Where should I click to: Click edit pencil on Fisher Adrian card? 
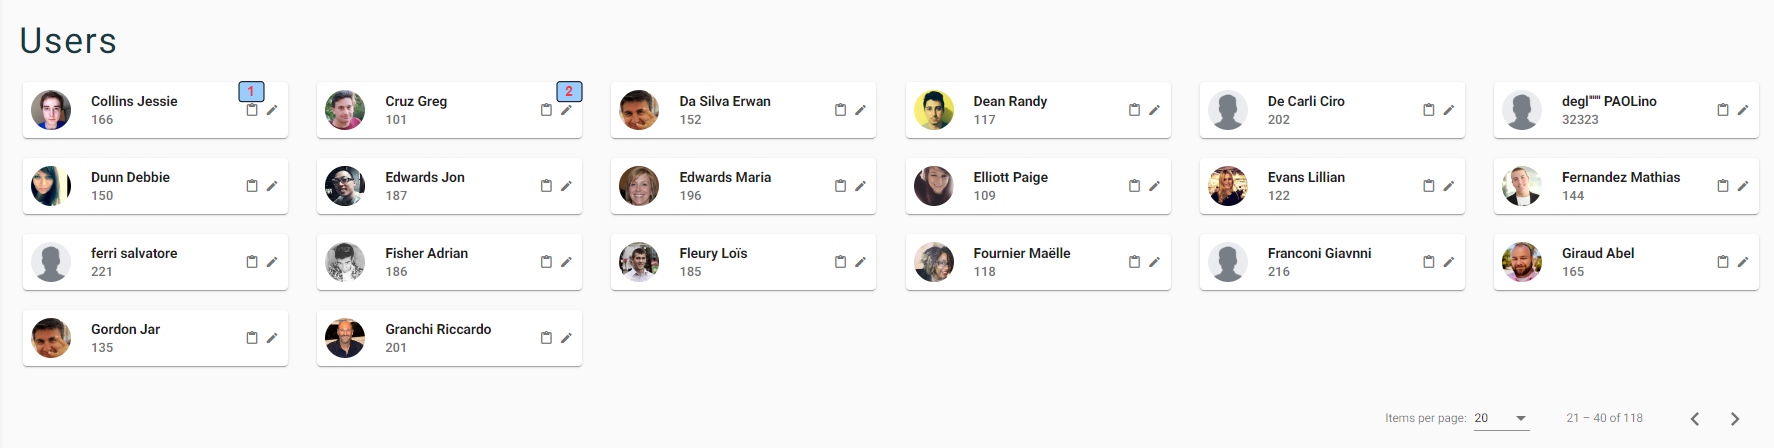click(x=566, y=262)
